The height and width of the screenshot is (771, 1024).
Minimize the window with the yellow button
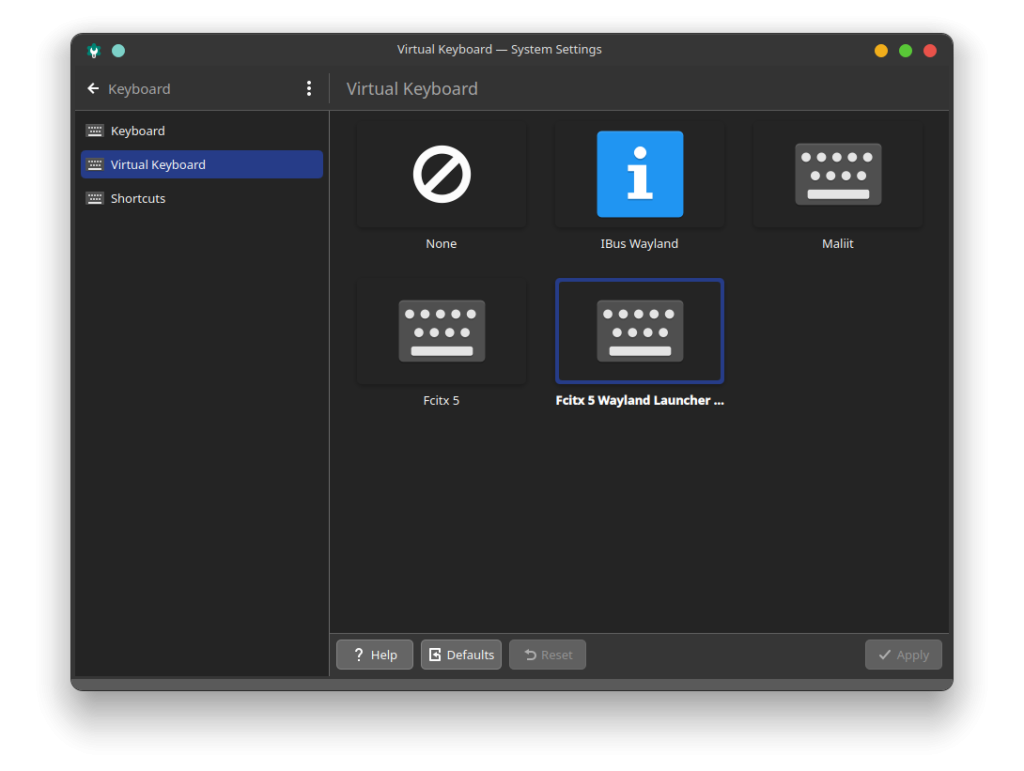coord(881,50)
